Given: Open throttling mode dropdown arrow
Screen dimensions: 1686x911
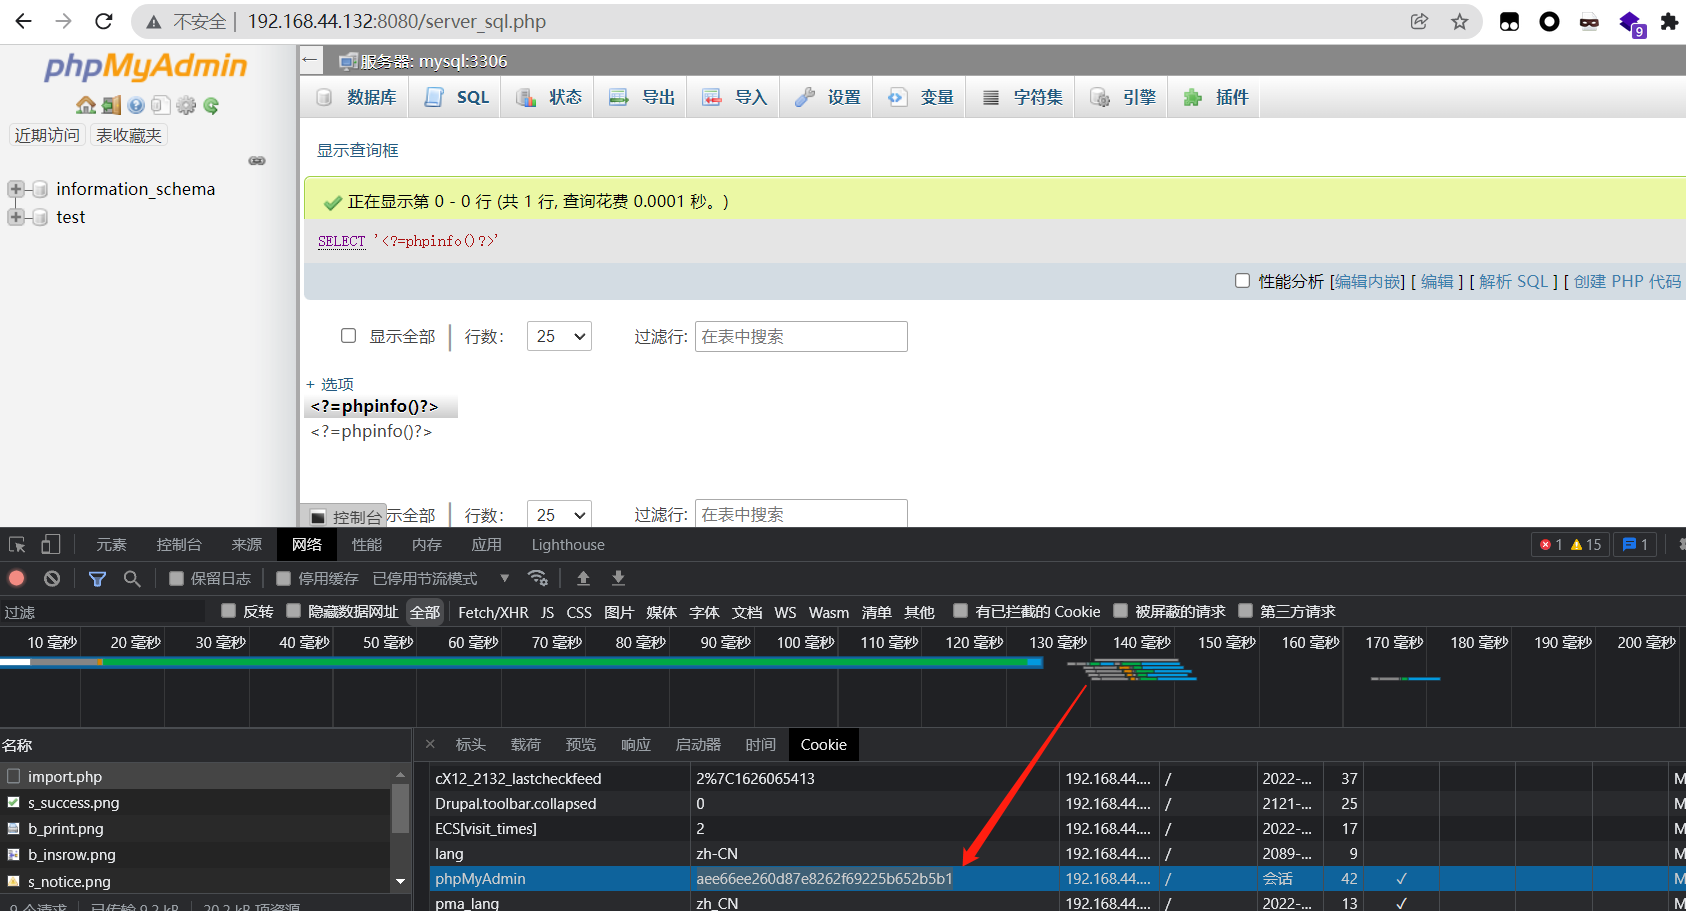Looking at the screenshot, I should [505, 578].
